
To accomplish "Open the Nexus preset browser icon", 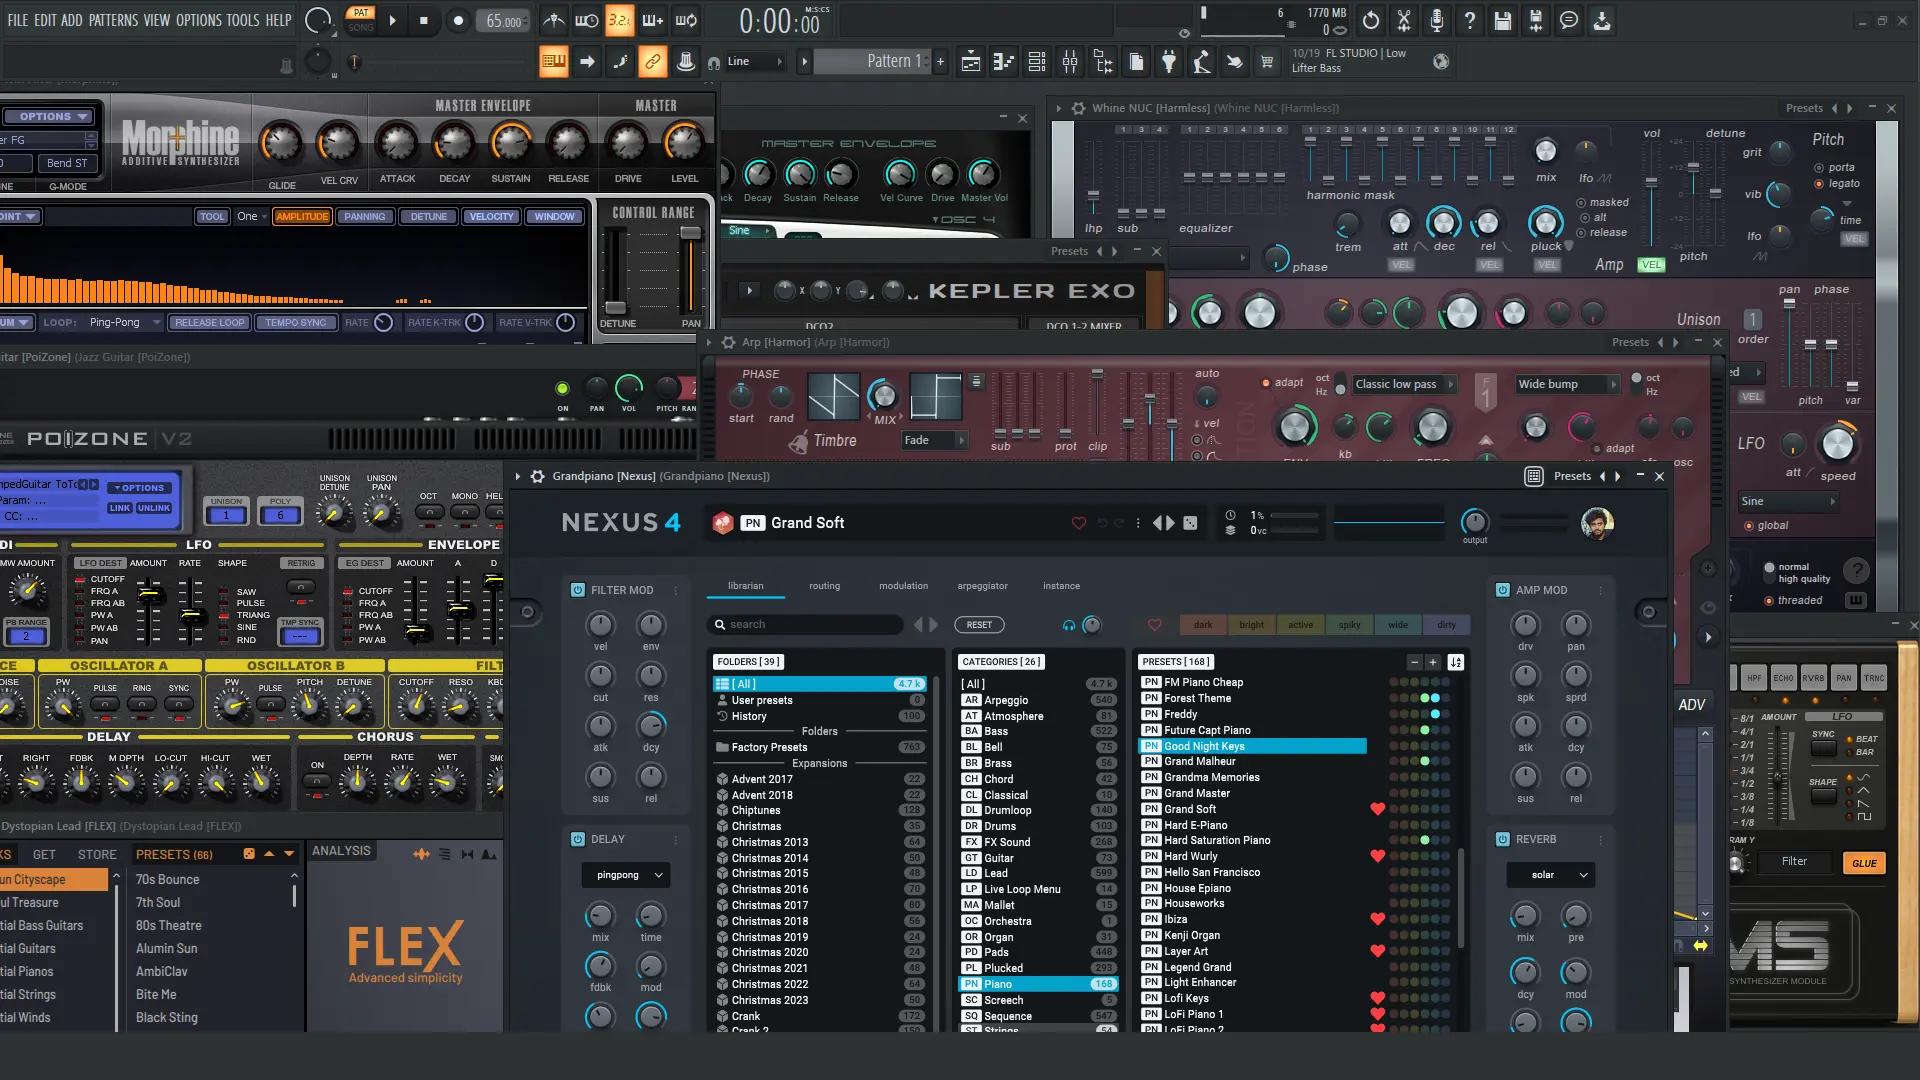I will click(1534, 476).
